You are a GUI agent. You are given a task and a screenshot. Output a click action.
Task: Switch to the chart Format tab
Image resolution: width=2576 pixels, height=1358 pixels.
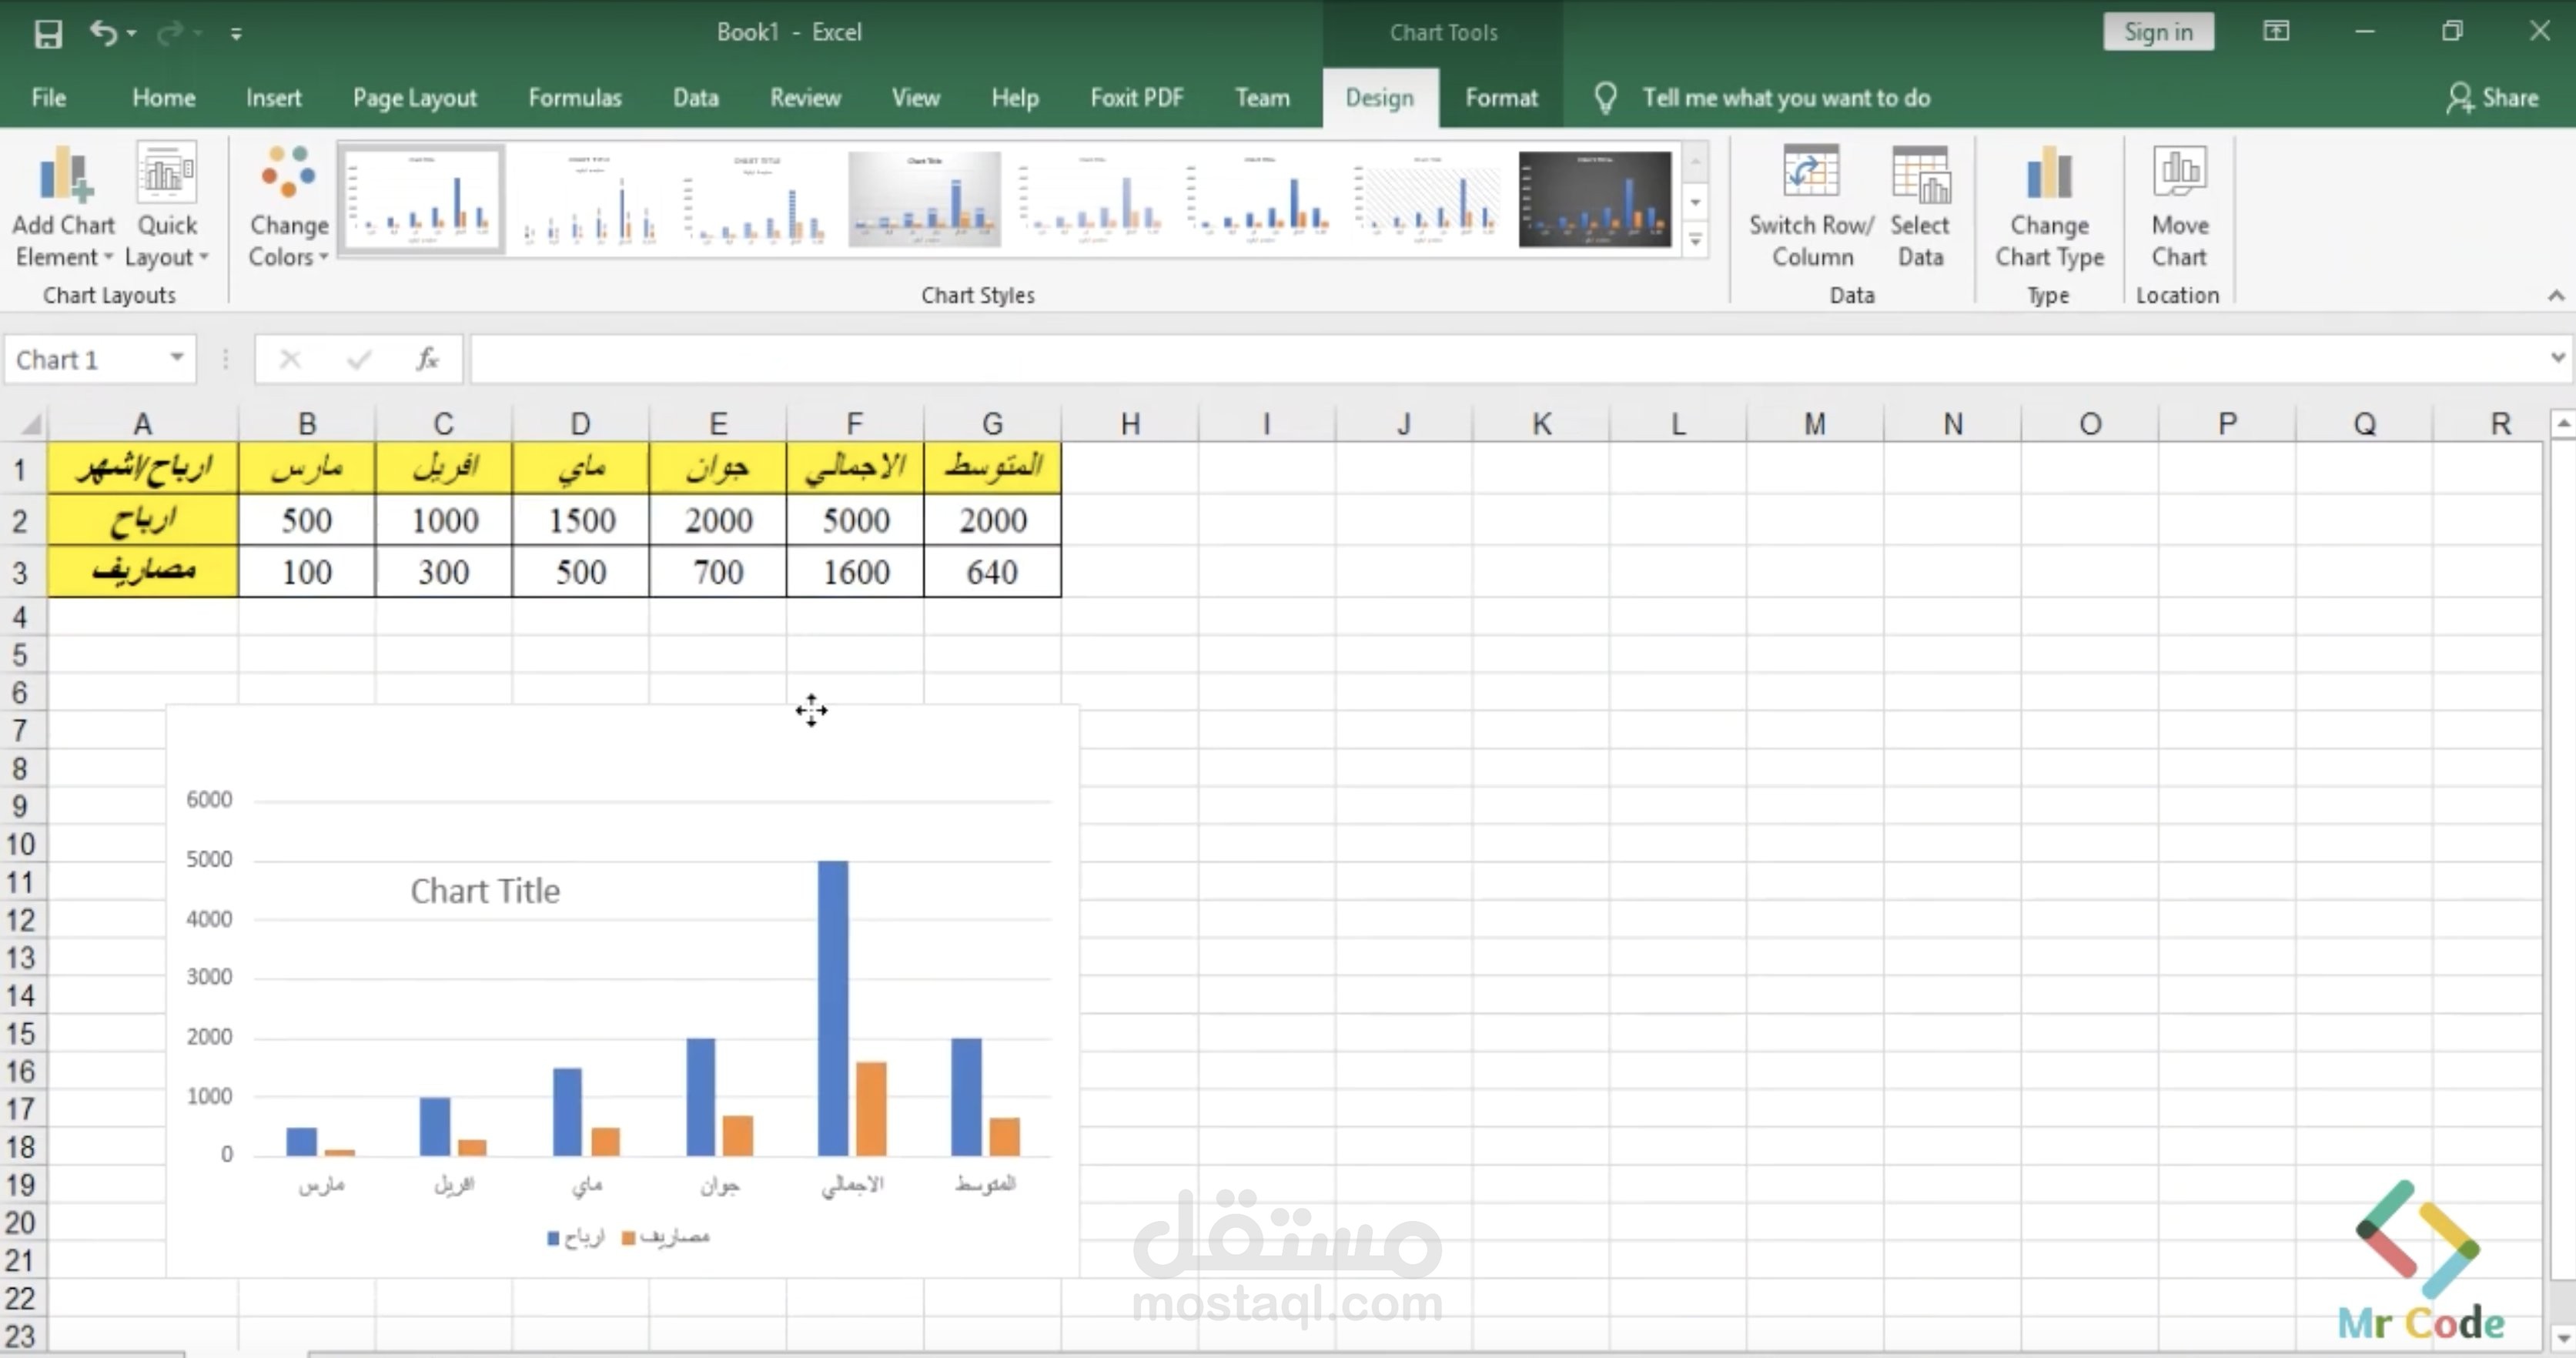coord(1501,98)
